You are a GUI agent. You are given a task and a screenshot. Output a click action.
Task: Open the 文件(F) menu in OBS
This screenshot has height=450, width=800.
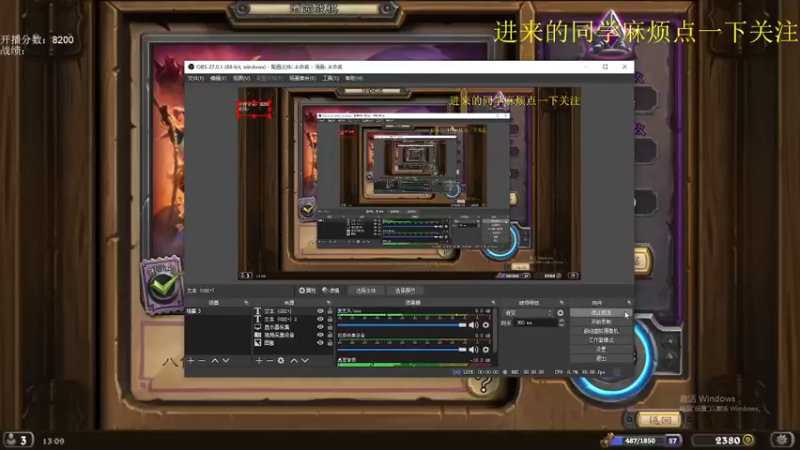195,78
